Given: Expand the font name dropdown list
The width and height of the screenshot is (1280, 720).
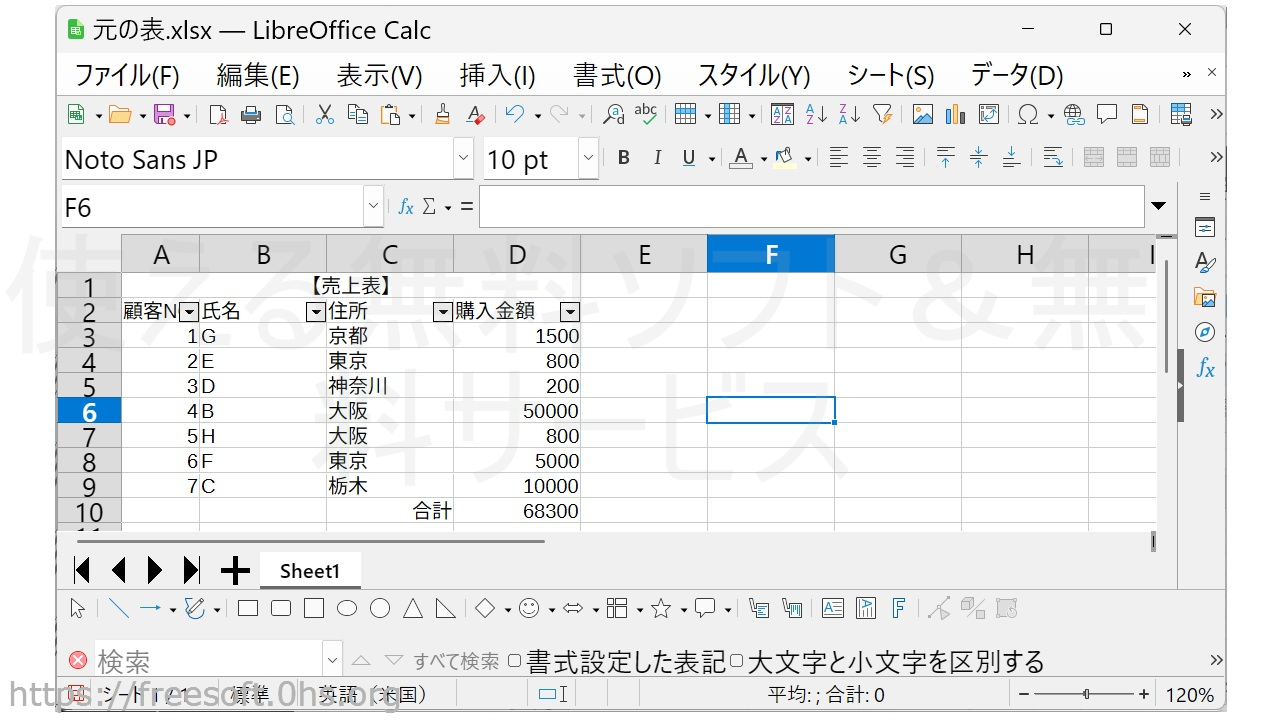Looking at the screenshot, I should tap(463, 158).
